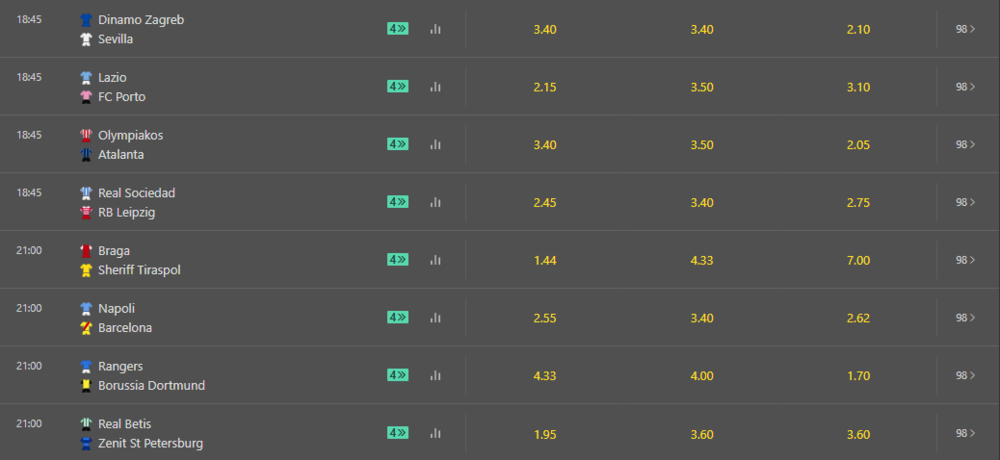Select away odds 7.00 for Sheriff Tiraspol

(858, 260)
